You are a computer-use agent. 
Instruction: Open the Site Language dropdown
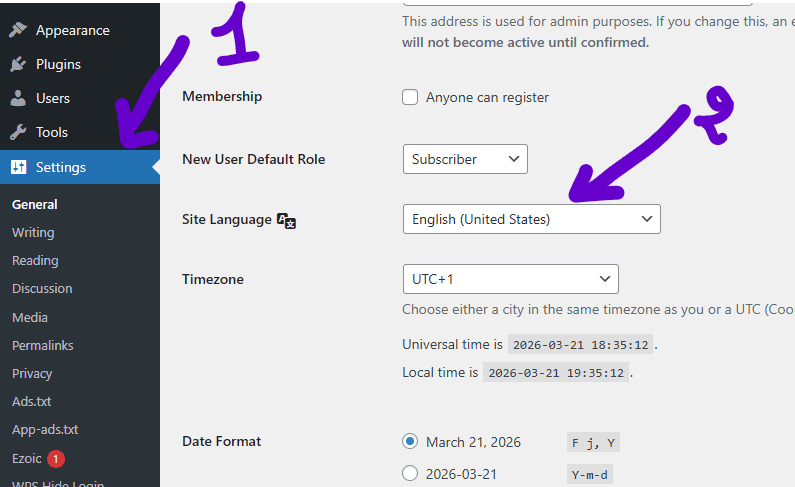point(531,219)
